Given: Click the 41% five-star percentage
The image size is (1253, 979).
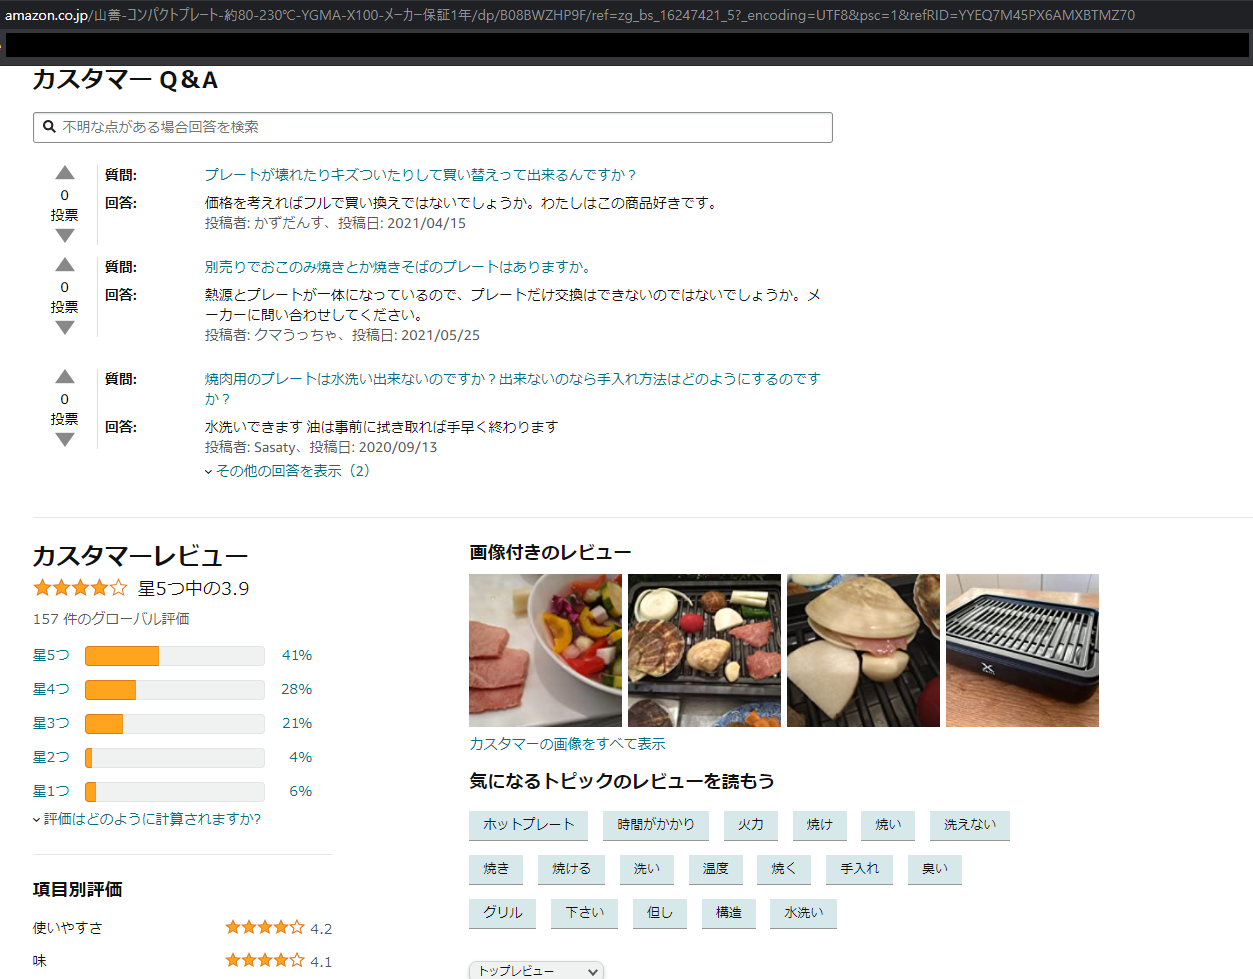Looking at the screenshot, I should (x=297, y=655).
